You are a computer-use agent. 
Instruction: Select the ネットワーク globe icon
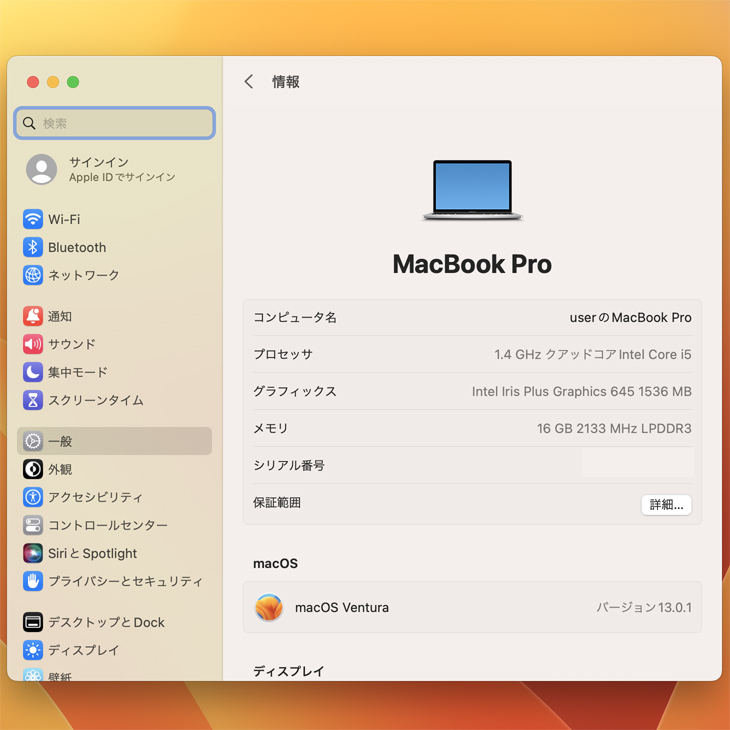pyautogui.click(x=33, y=275)
